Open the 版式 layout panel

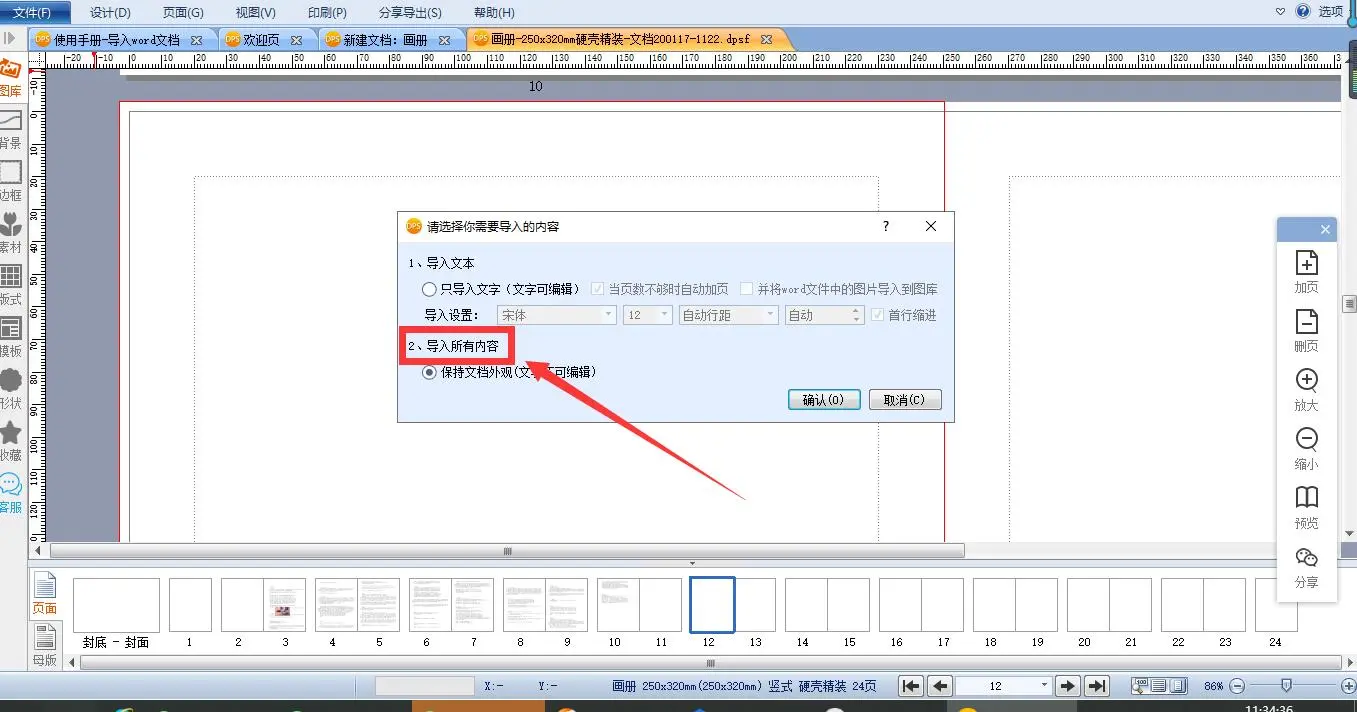10,285
